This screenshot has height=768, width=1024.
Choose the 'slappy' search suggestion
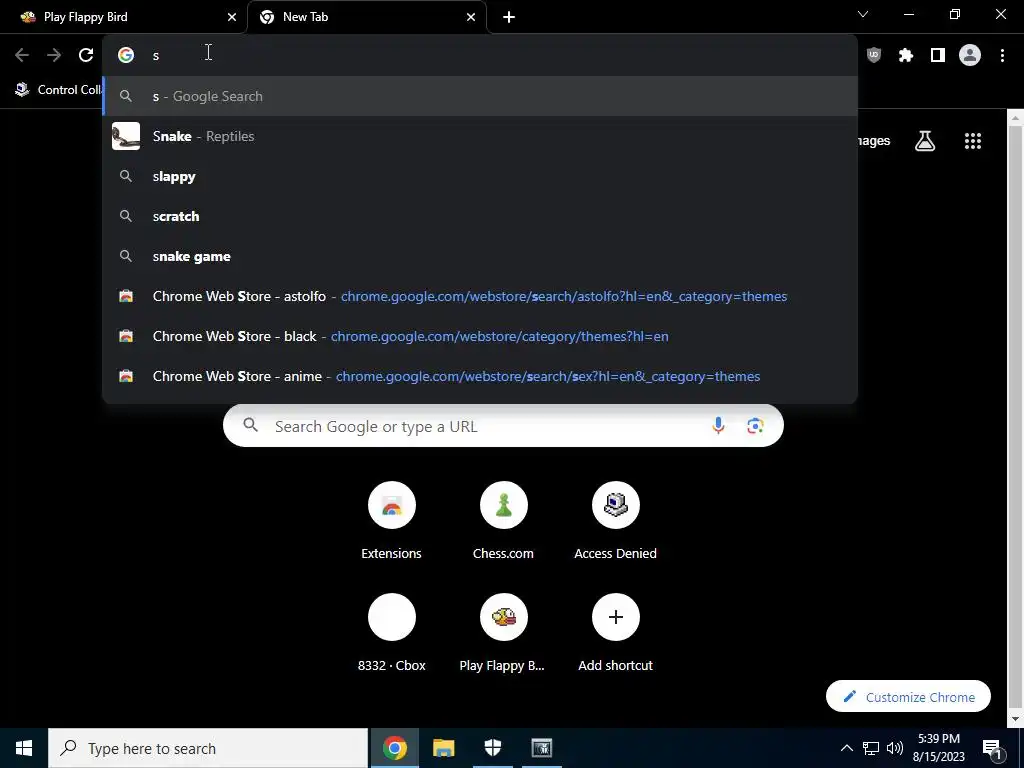[x=480, y=176]
